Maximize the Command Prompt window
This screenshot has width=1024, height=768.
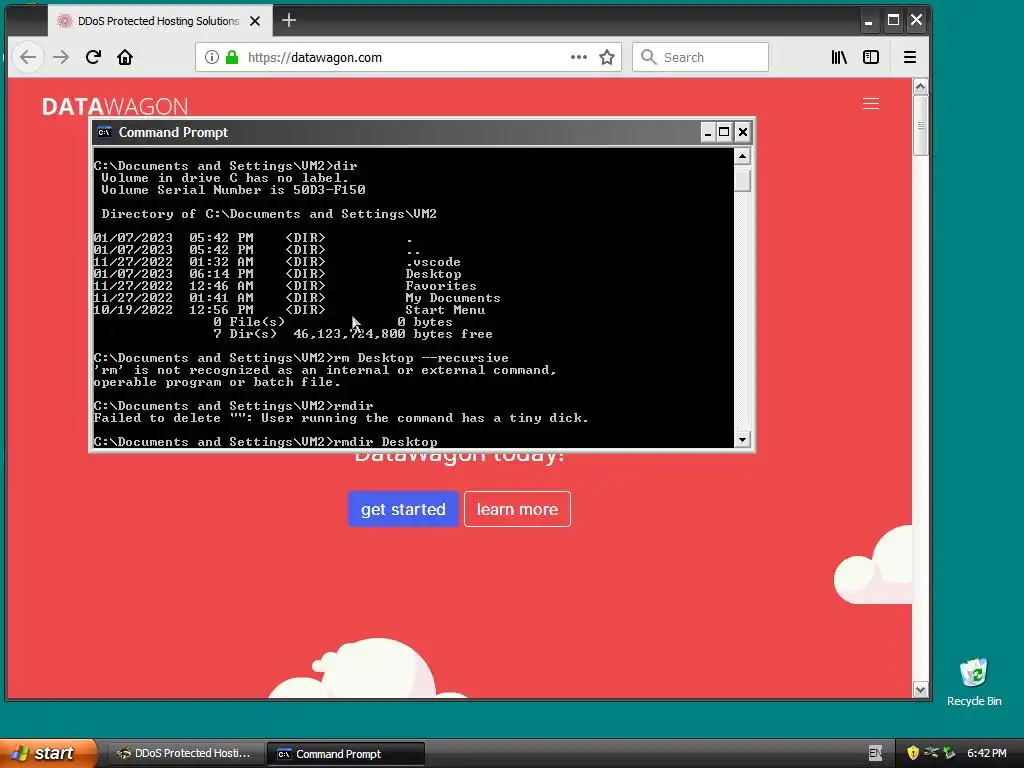pos(724,133)
